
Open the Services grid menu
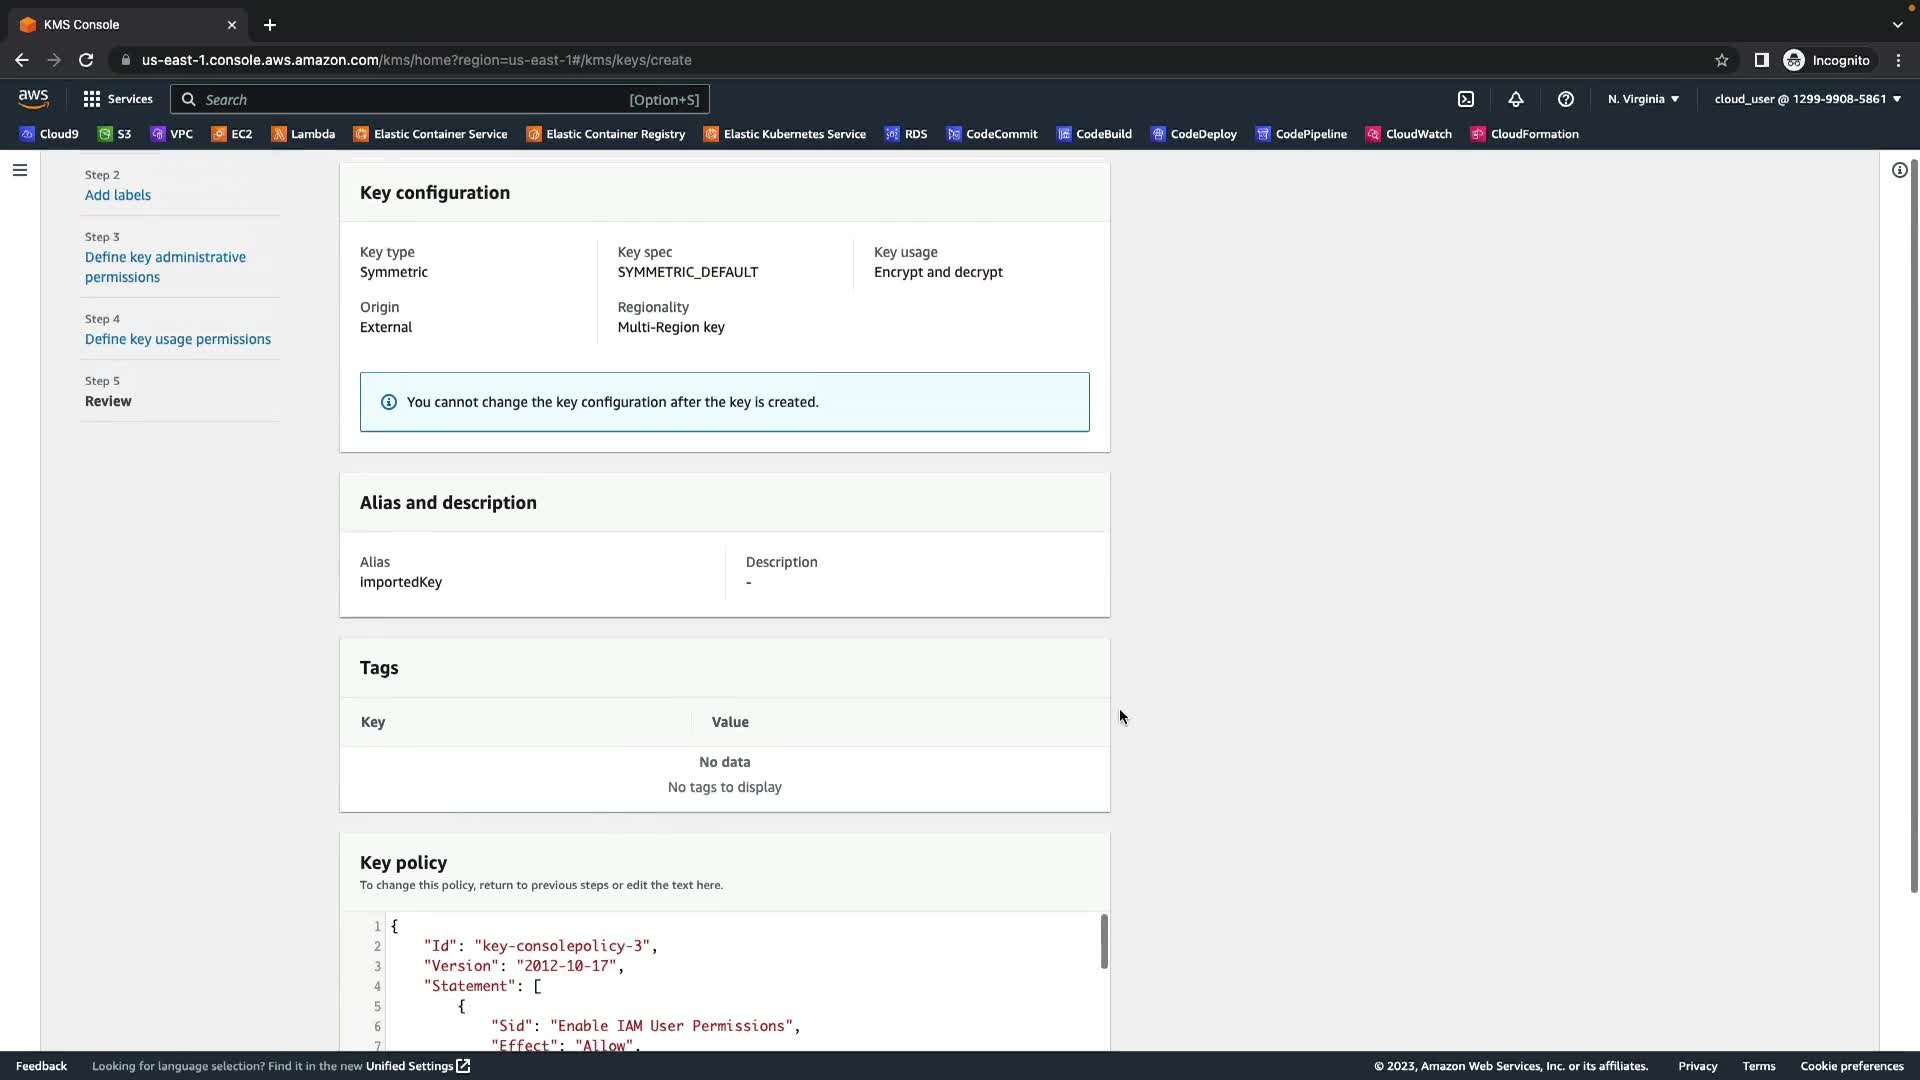[118, 99]
